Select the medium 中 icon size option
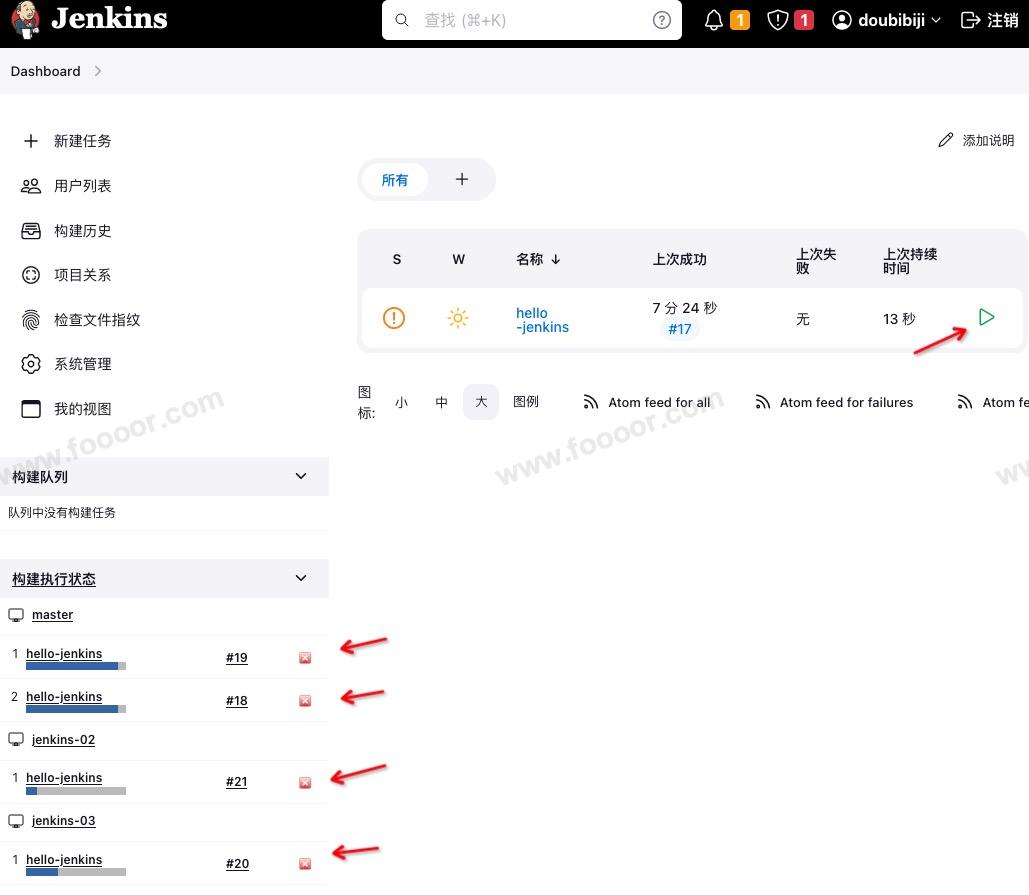 click(441, 402)
